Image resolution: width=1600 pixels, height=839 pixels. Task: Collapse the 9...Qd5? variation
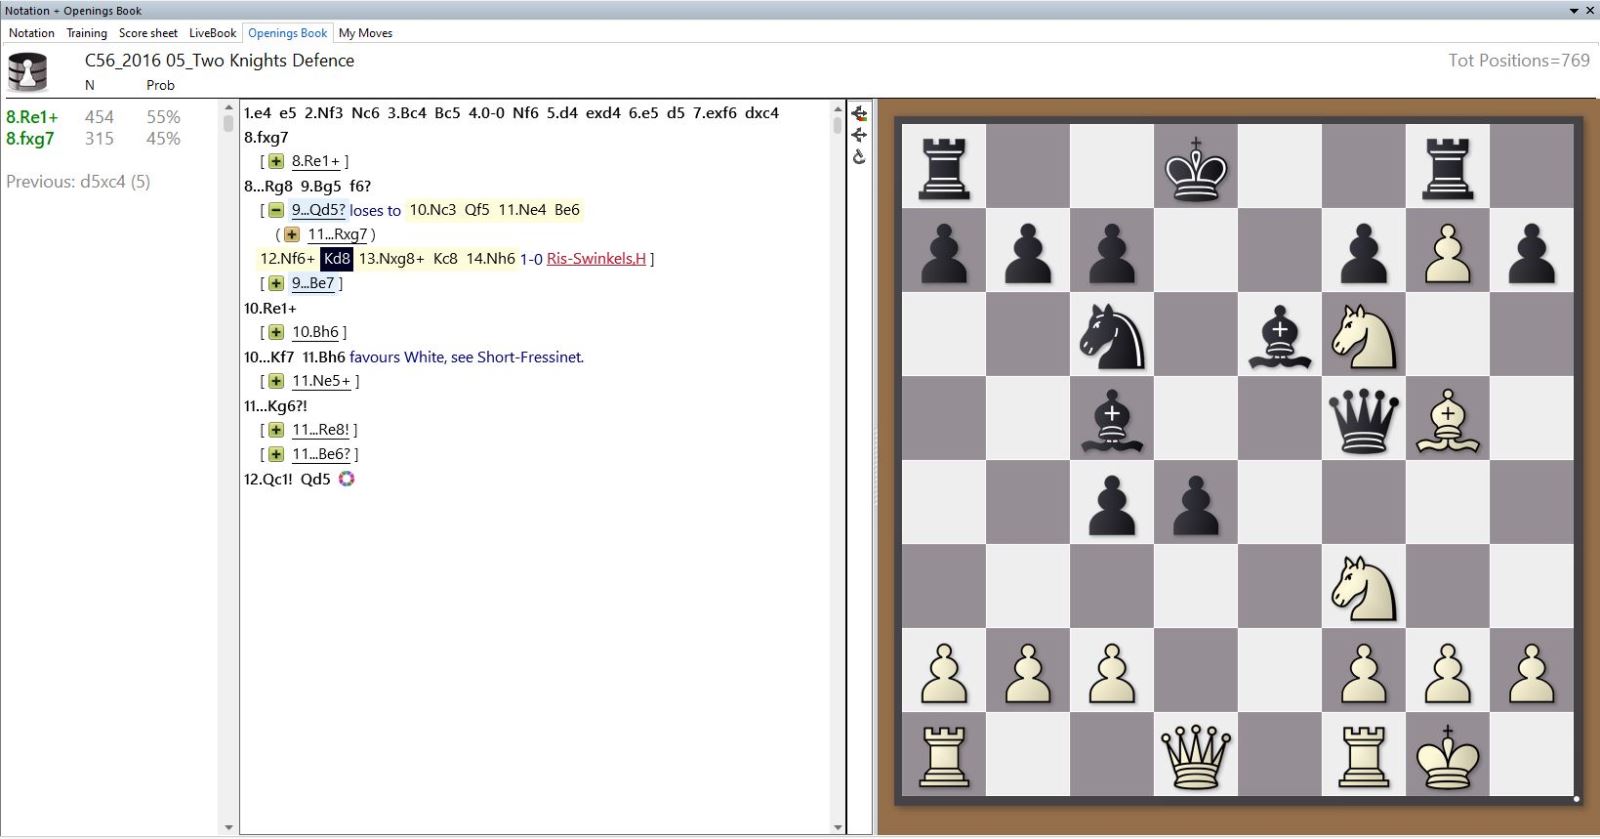[276, 210]
